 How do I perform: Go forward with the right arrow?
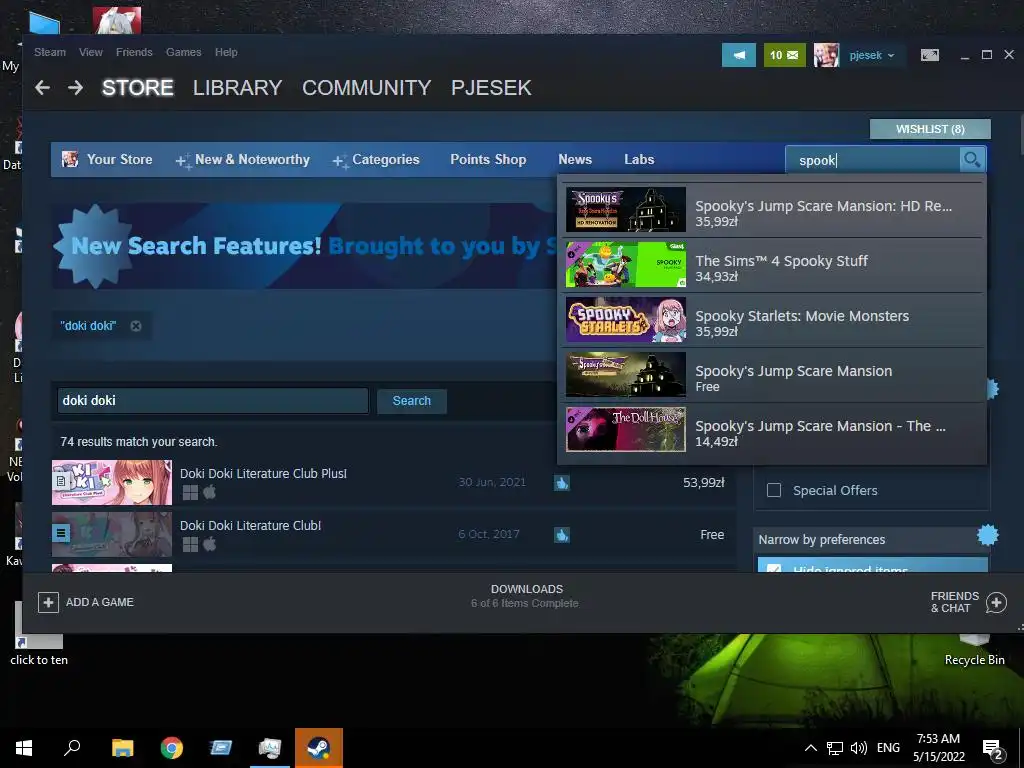click(76, 88)
